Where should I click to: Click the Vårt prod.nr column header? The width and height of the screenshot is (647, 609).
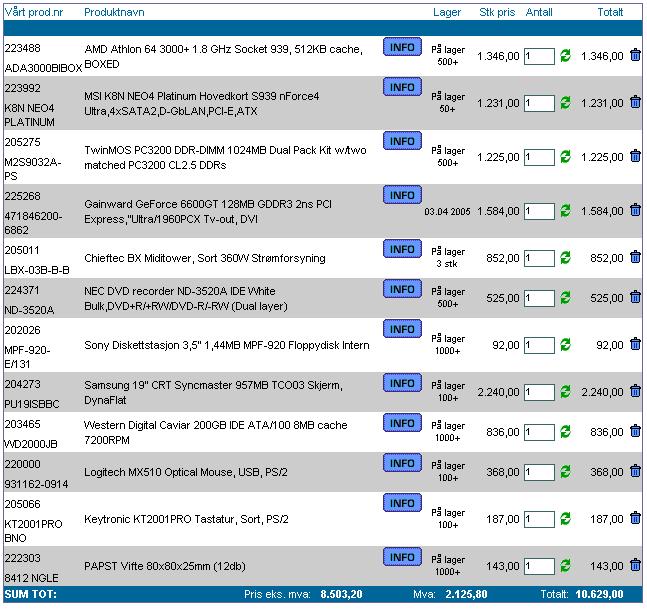(x=34, y=12)
